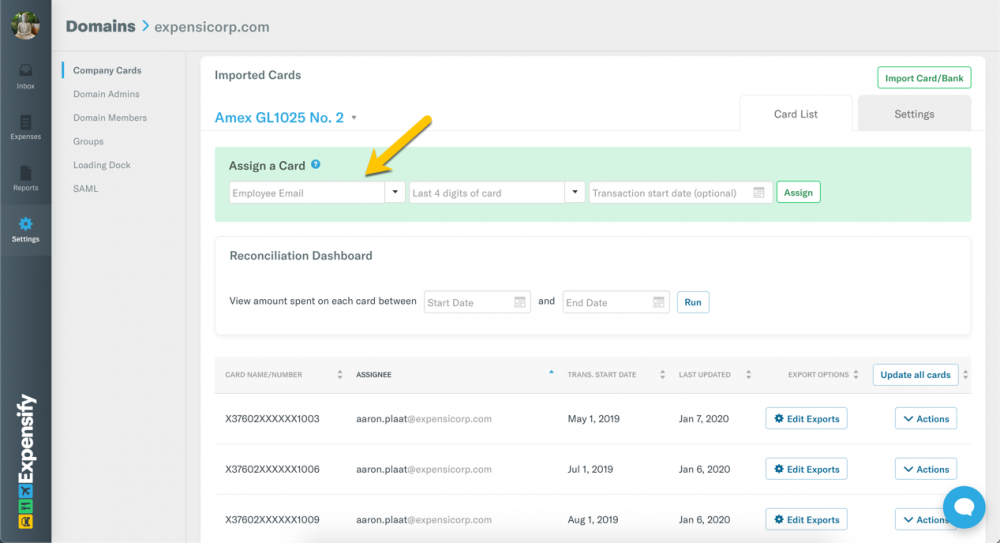Open the Start Date calendar icon
Viewport: 1000px width, 543px height.
click(520, 302)
